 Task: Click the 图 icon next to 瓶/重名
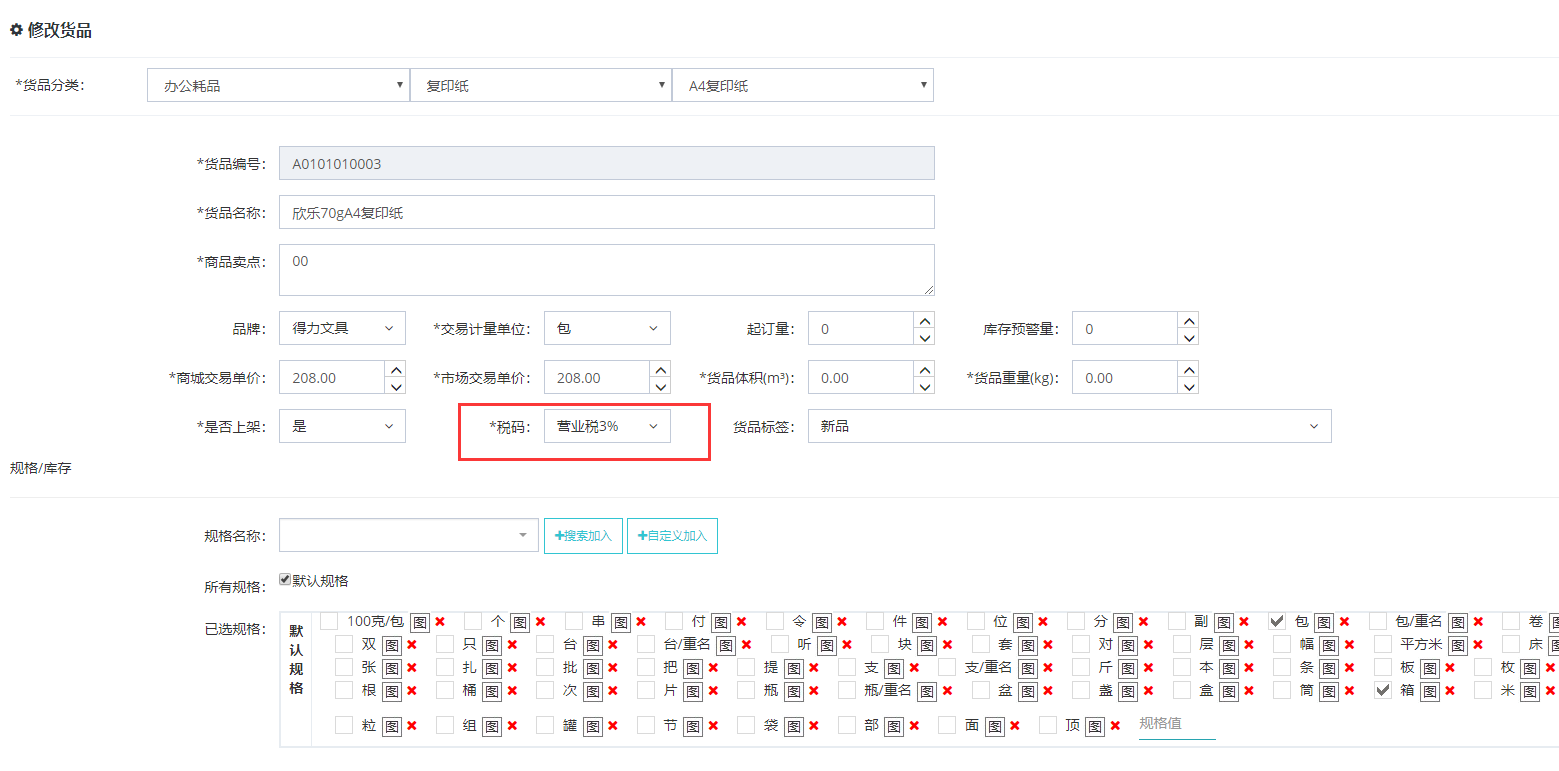coord(926,691)
